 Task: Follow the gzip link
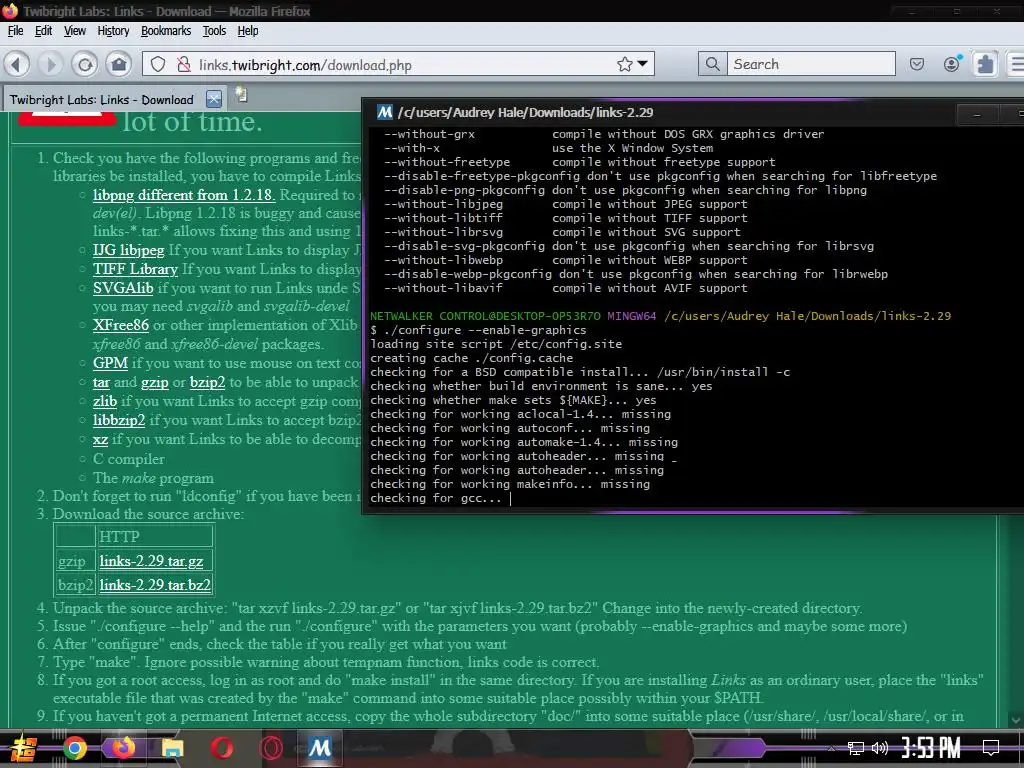tap(155, 383)
